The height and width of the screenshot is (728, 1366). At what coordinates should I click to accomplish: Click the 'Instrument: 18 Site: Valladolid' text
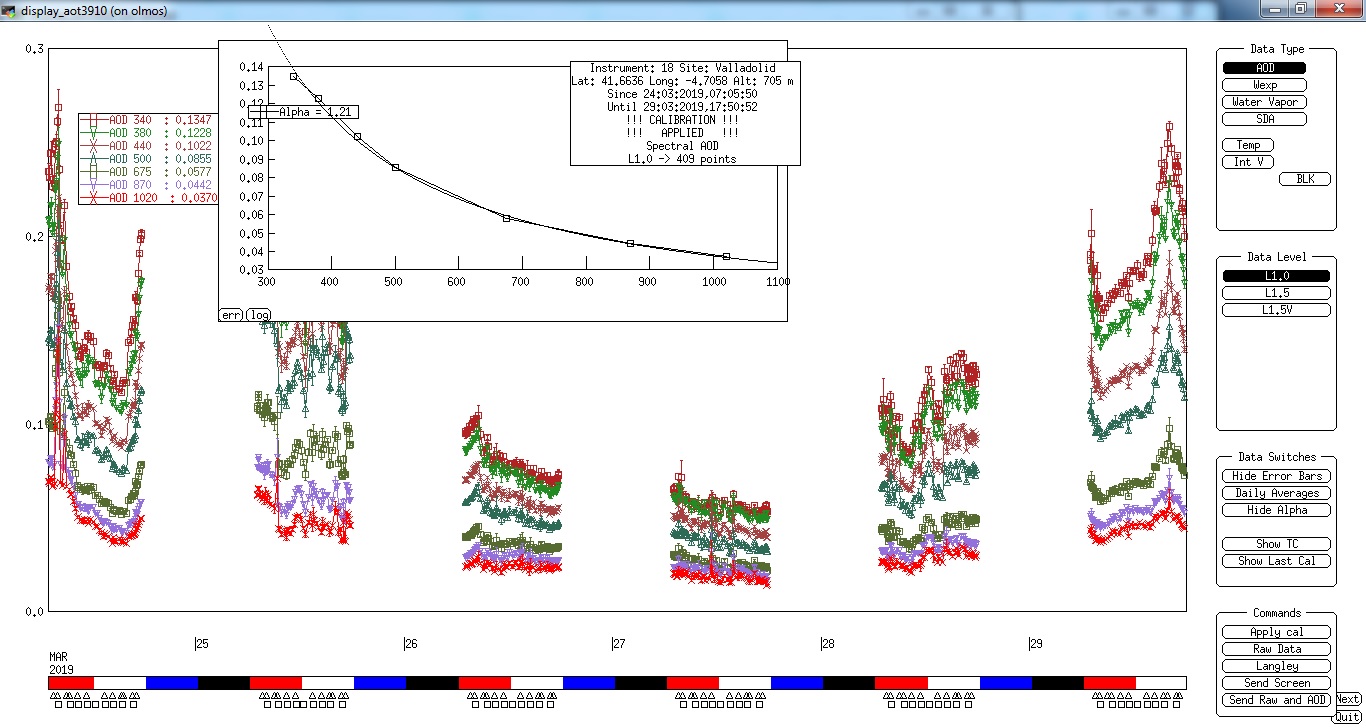tap(683, 68)
